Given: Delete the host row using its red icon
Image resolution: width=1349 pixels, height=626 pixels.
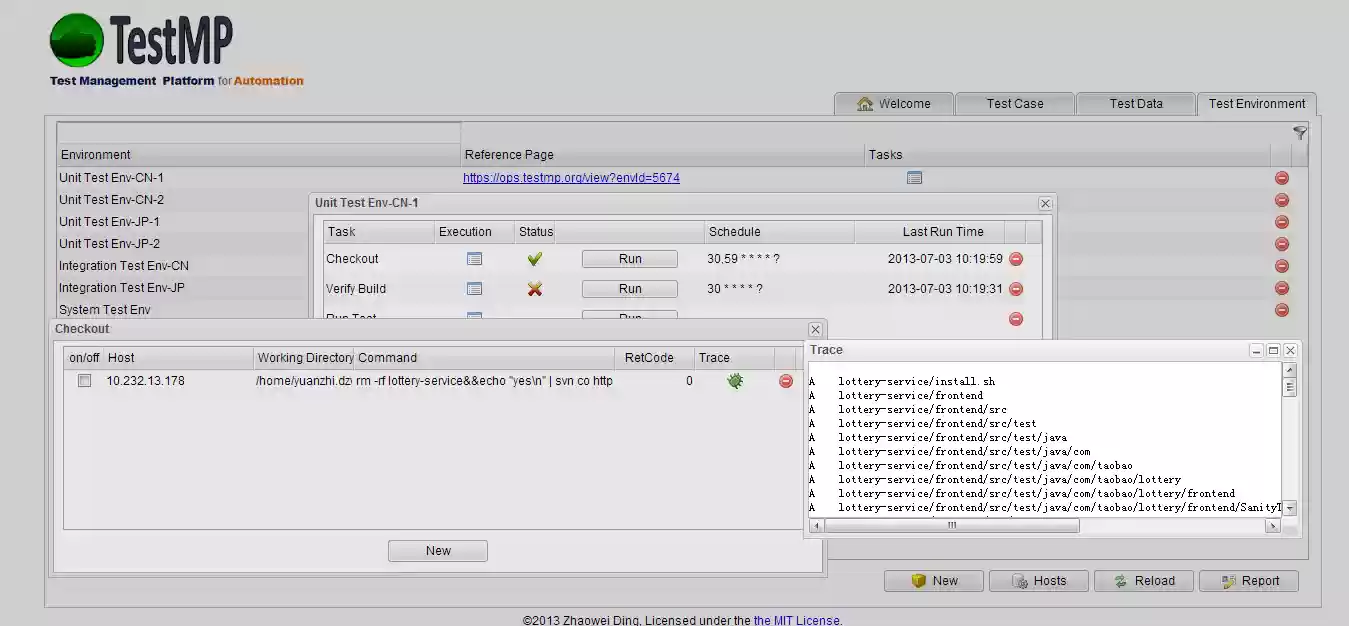Looking at the screenshot, I should click(x=785, y=381).
